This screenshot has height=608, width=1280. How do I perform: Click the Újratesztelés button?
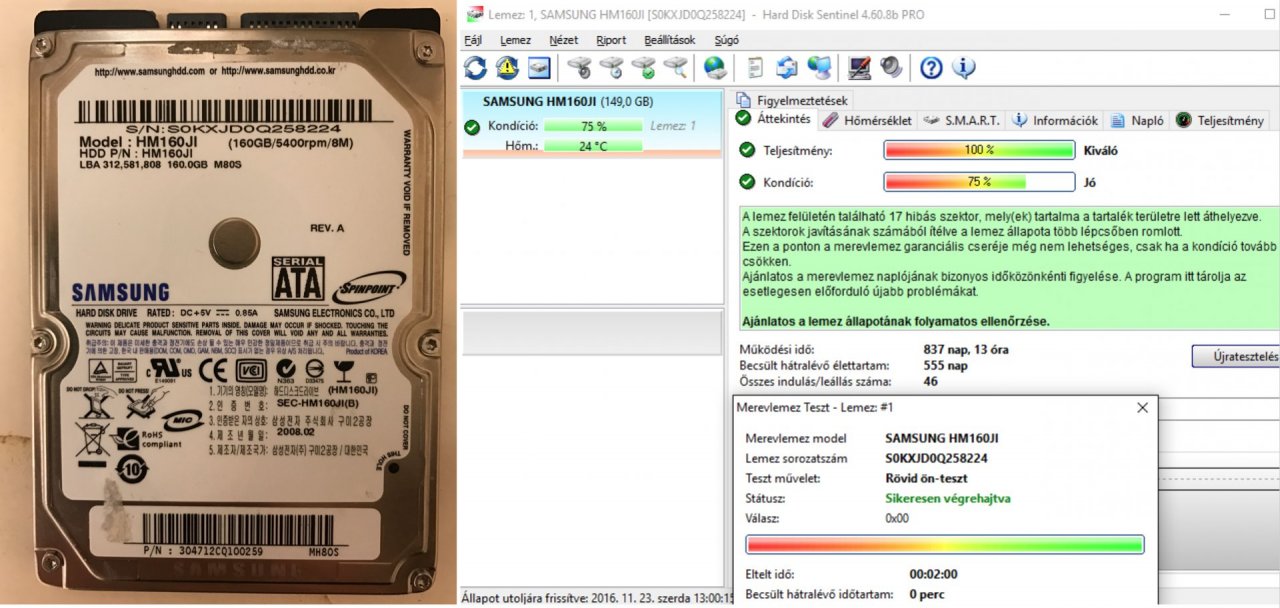pyautogui.click(x=1236, y=356)
